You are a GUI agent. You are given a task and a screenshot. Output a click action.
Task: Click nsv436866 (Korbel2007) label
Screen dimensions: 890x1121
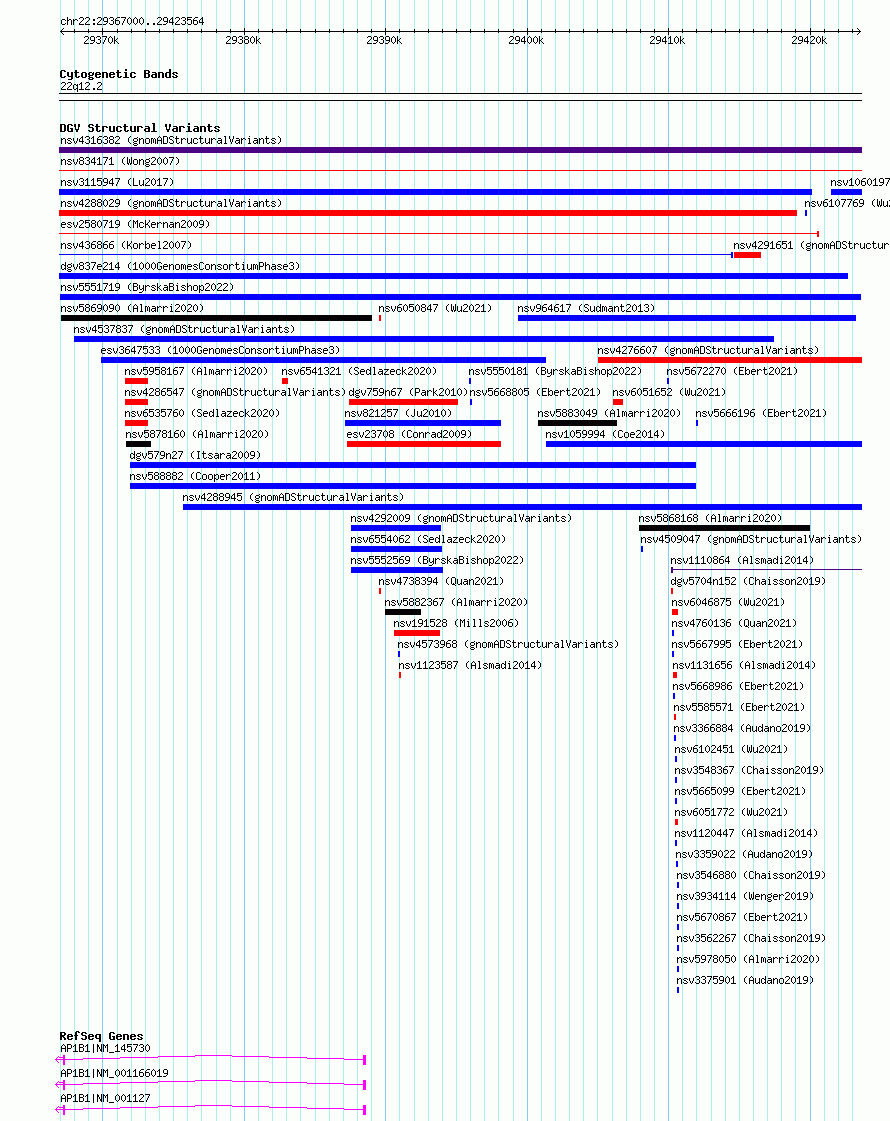[126, 245]
